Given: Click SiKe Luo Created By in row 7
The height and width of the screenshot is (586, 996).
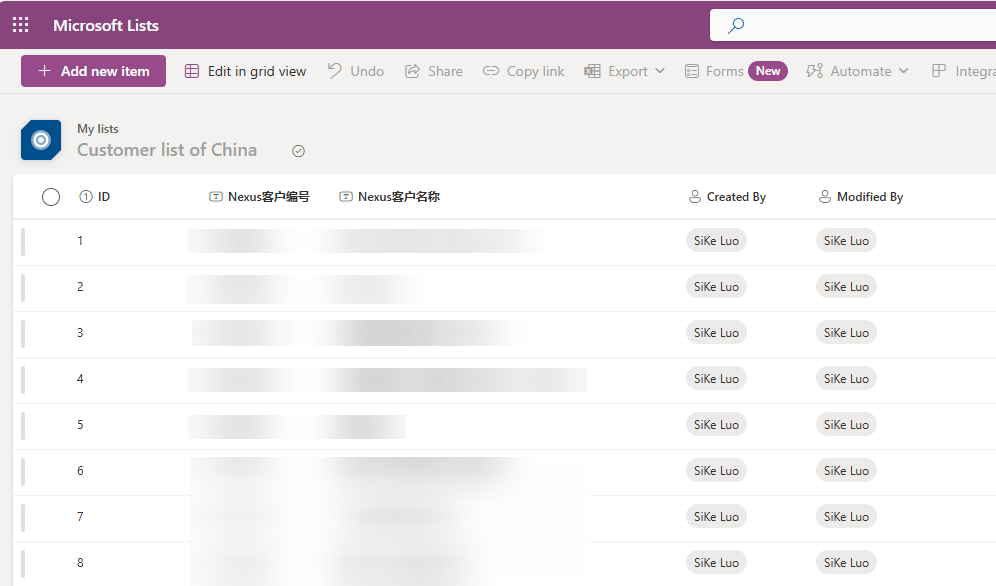Looking at the screenshot, I should point(717,517).
